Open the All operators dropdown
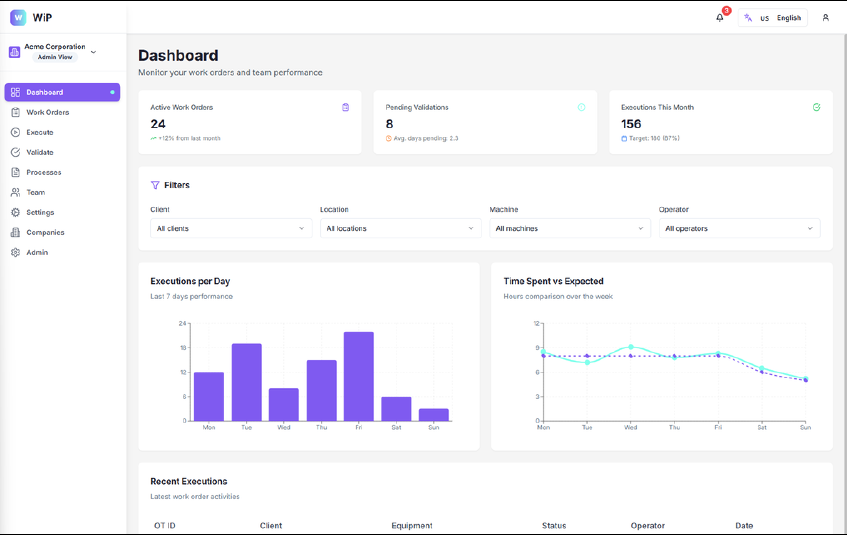 coord(740,228)
